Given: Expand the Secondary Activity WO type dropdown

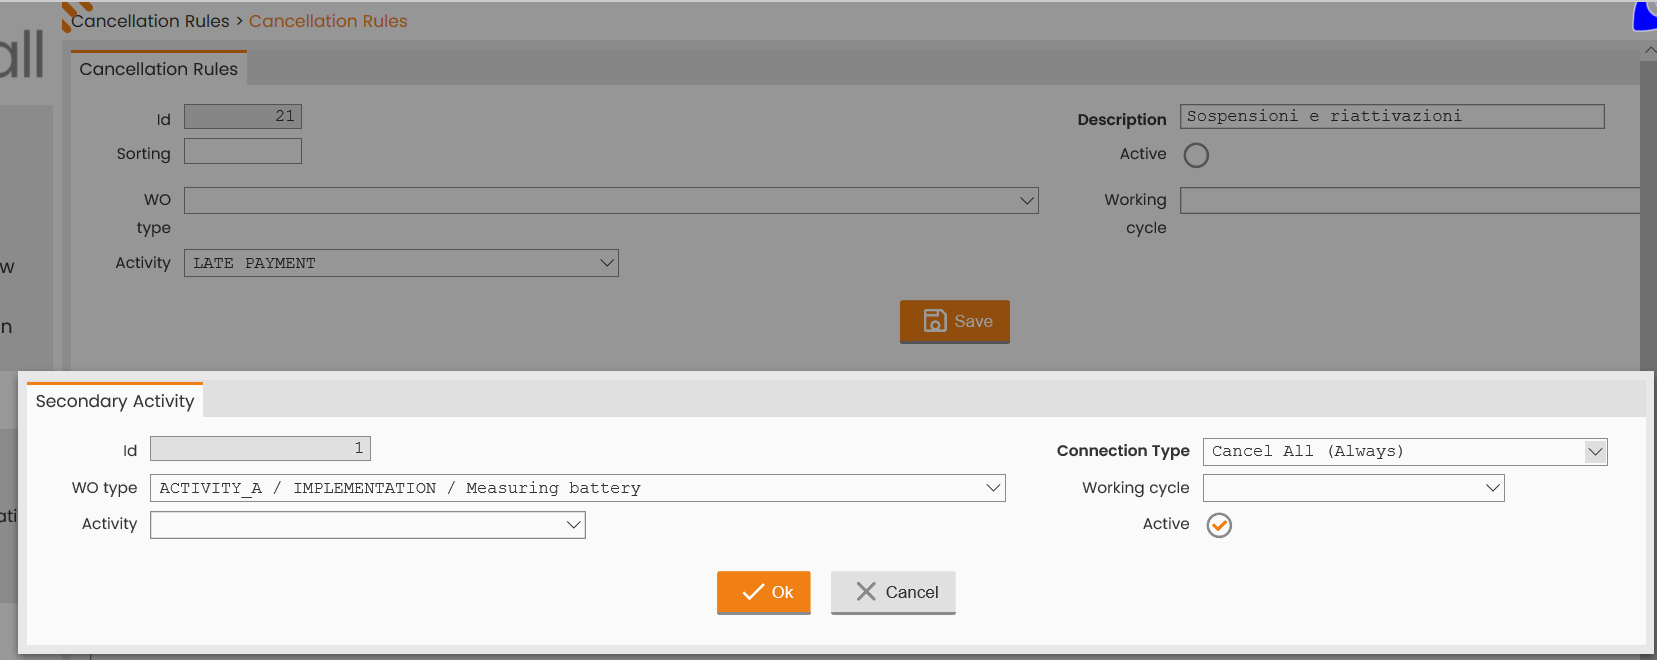Looking at the screenshot, I should [x=577, y=488].
